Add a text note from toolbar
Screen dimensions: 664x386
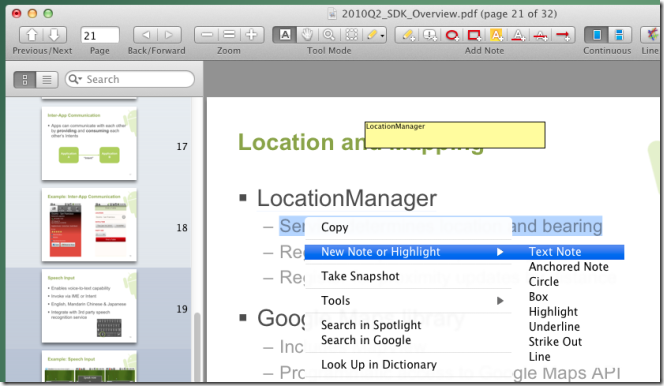point(408,35)
